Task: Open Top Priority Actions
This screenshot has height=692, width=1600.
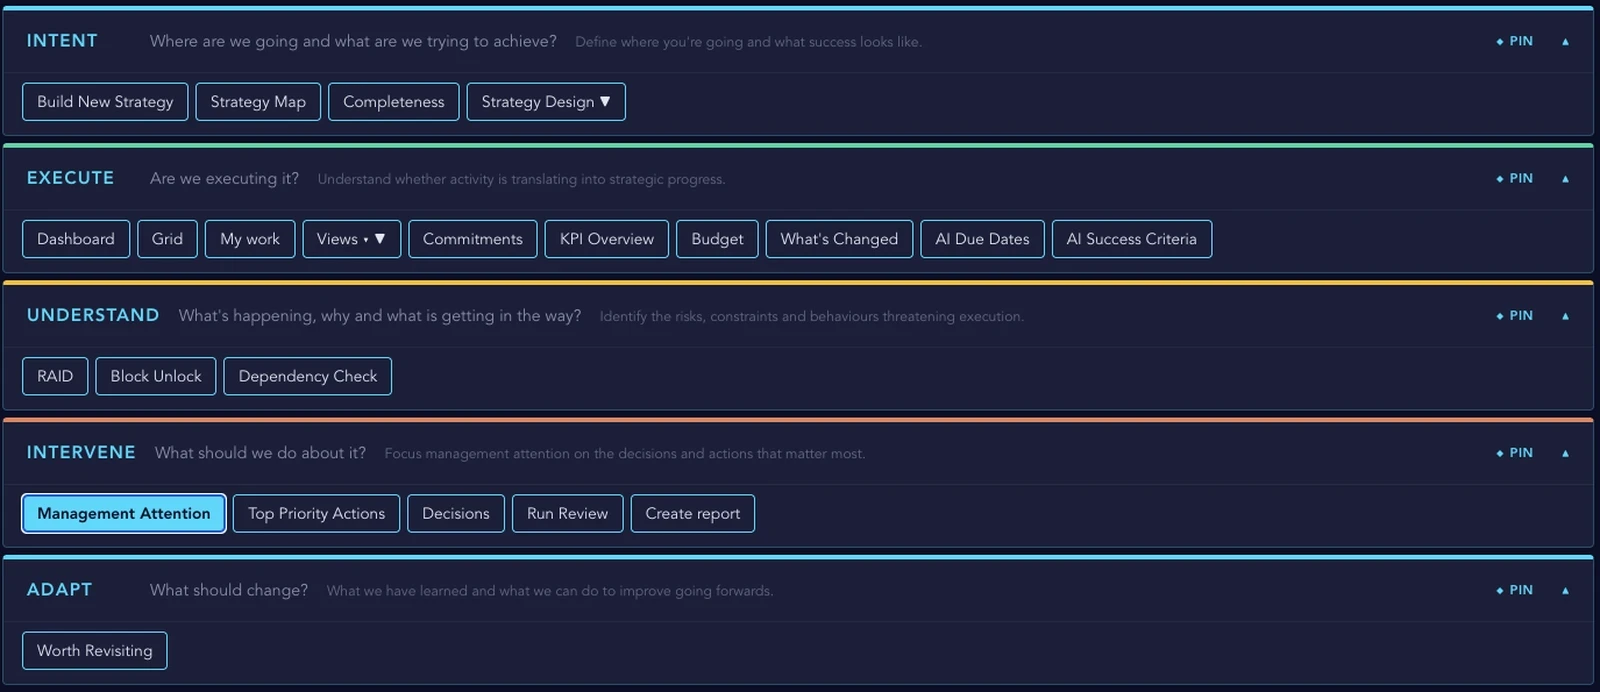Action: pyautogui.click(x=316, y=513)
